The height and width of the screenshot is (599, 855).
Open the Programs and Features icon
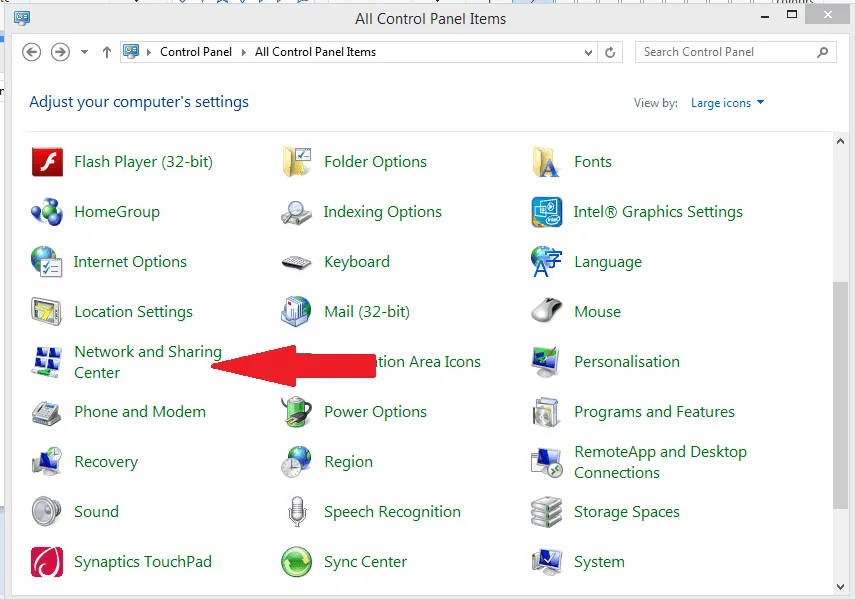(x=546, y=412)
